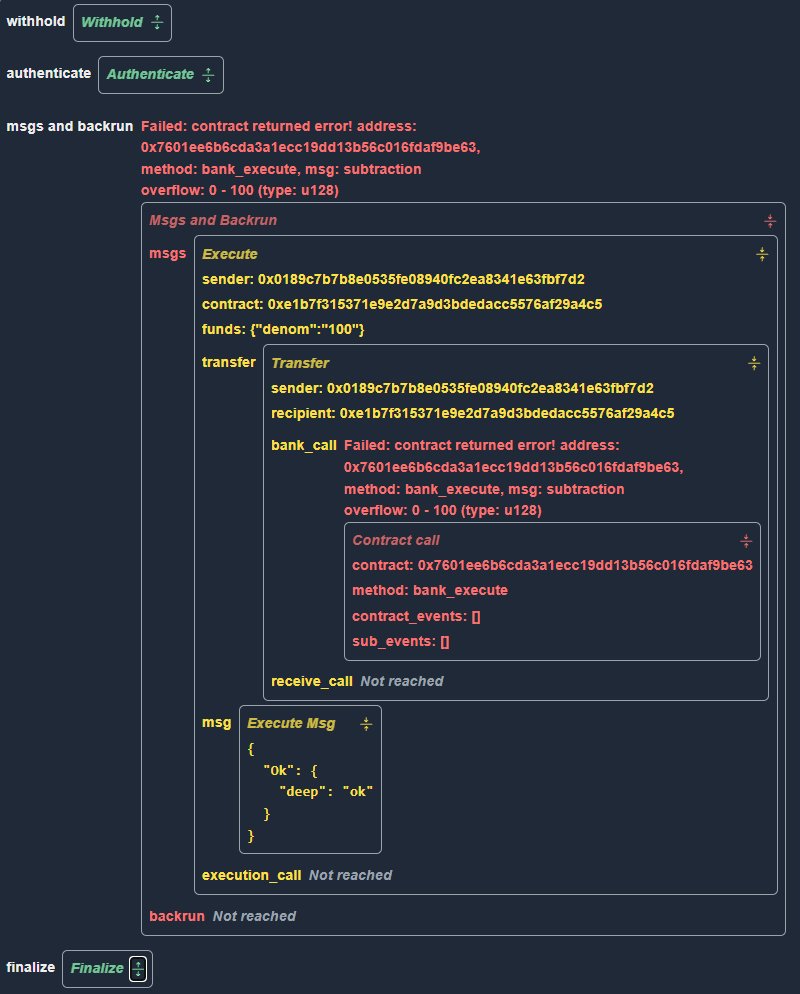This screenshot has height=994, width=800.
Task: Click the authenticate field label
Action: (x=49, y=74)
